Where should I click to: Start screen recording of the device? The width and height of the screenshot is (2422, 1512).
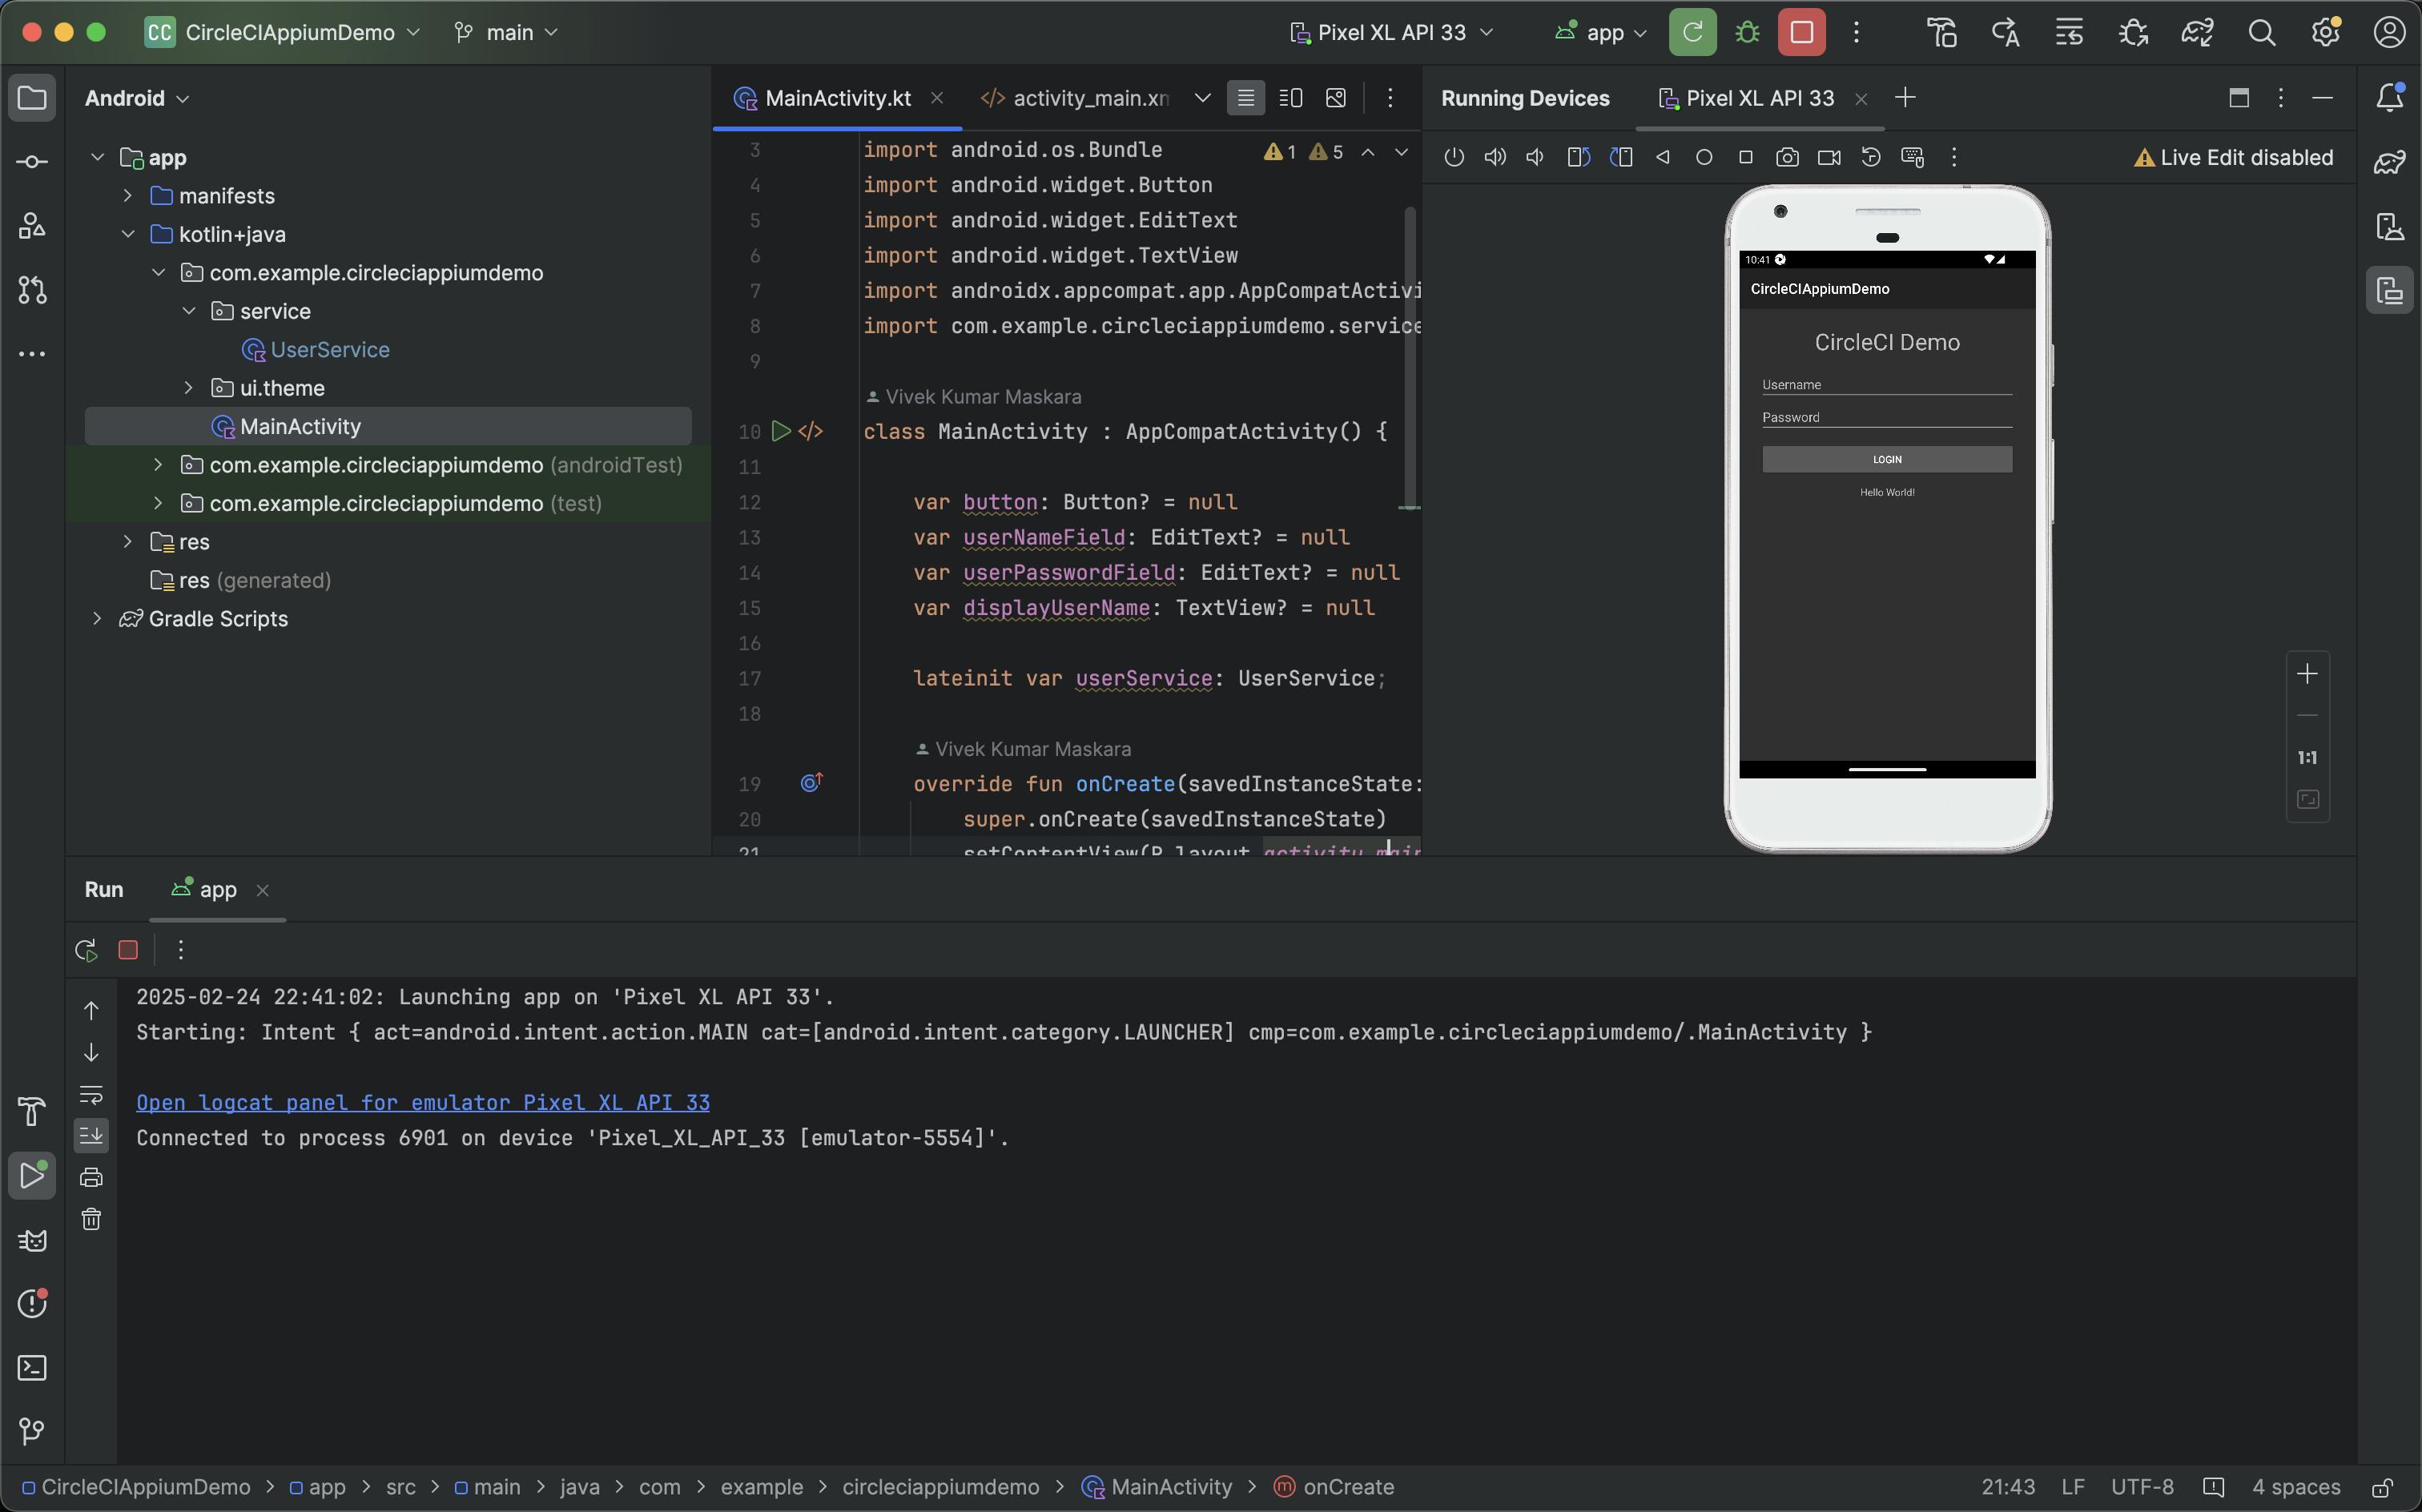click(x=1828, y=157)
